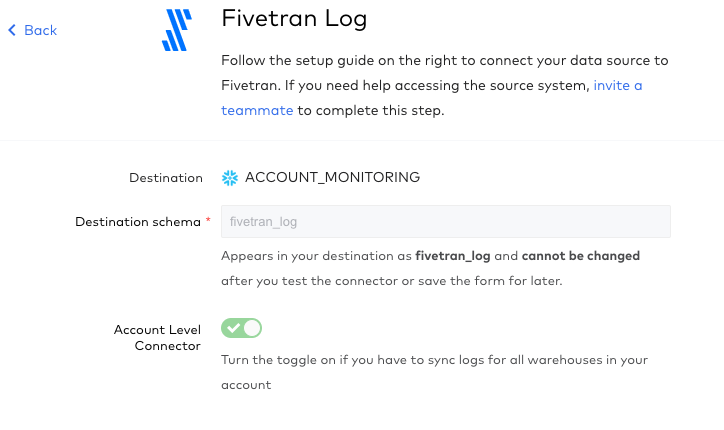The image size is (724, 430).
Task: Click the Destination field label
Action: [x=166, y=178]
